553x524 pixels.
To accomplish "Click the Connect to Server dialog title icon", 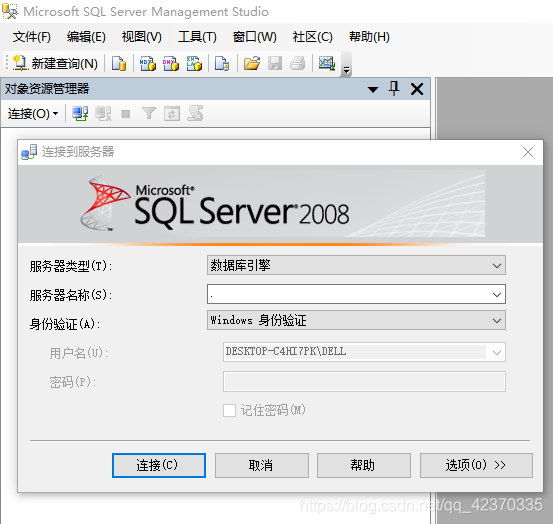I will [x=29, y=152].
